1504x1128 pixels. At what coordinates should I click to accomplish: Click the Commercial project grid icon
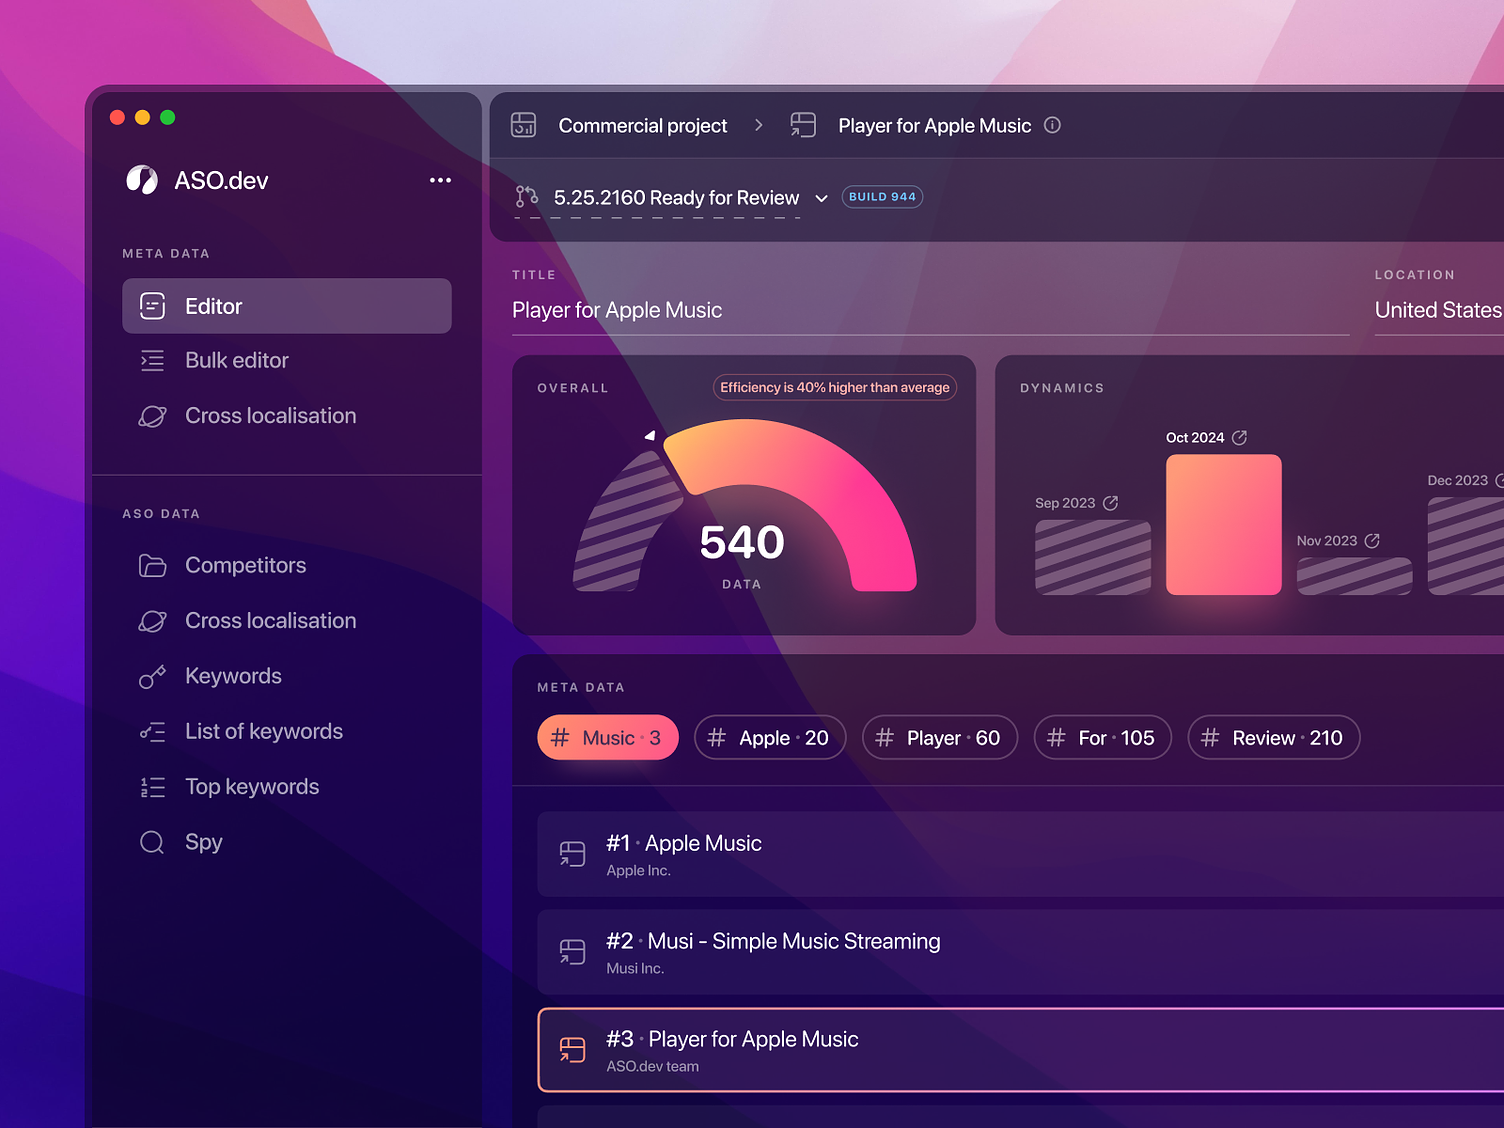point(524,125)
